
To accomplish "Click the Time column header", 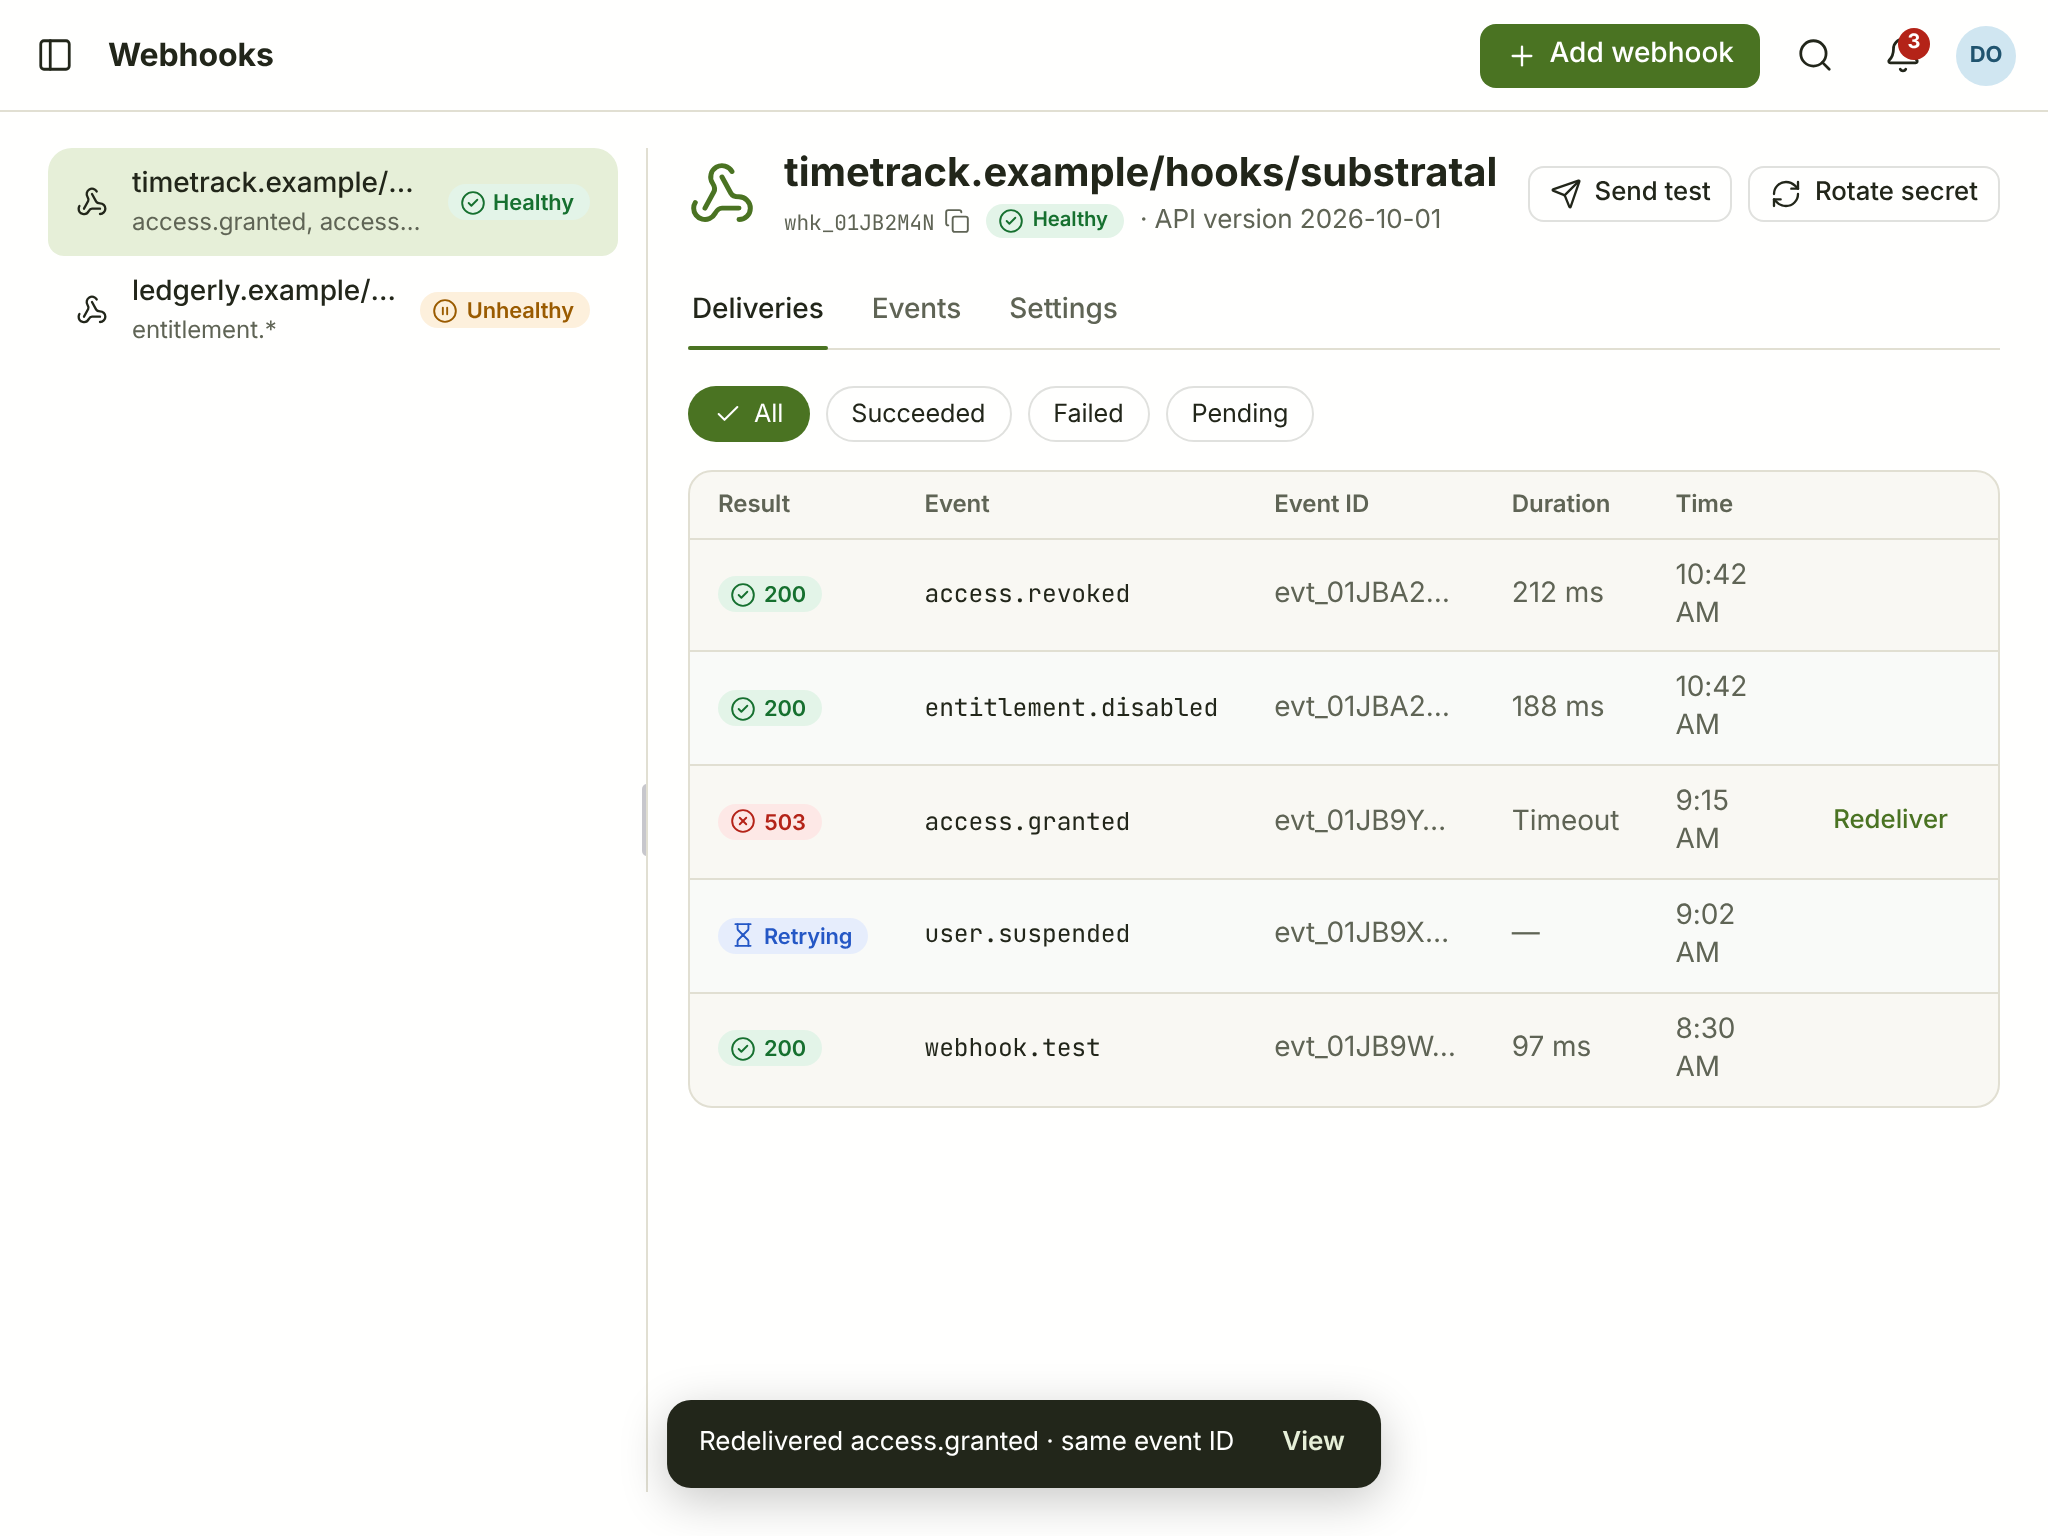I will pos(1704,504).
